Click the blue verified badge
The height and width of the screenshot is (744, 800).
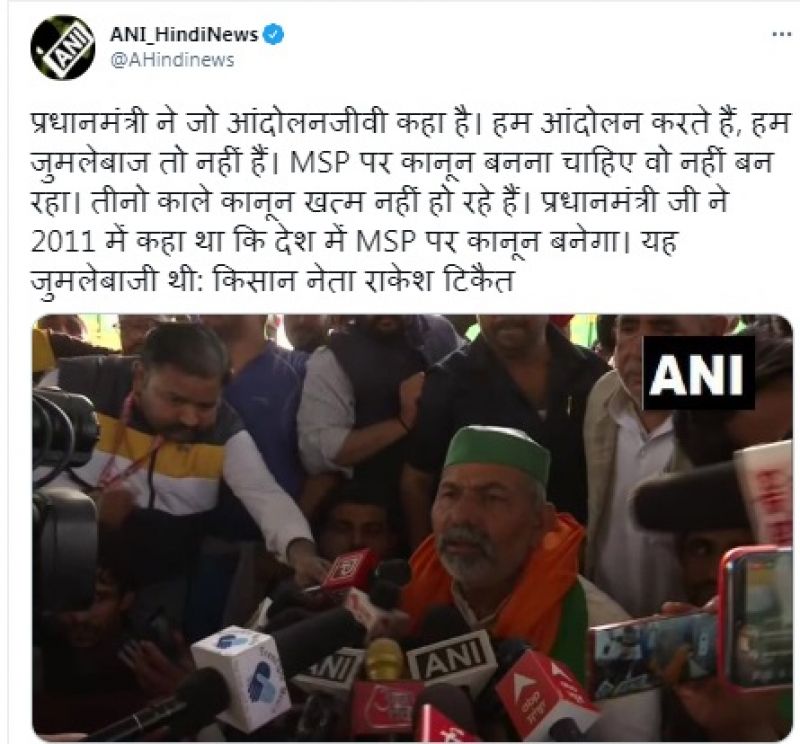273,34
